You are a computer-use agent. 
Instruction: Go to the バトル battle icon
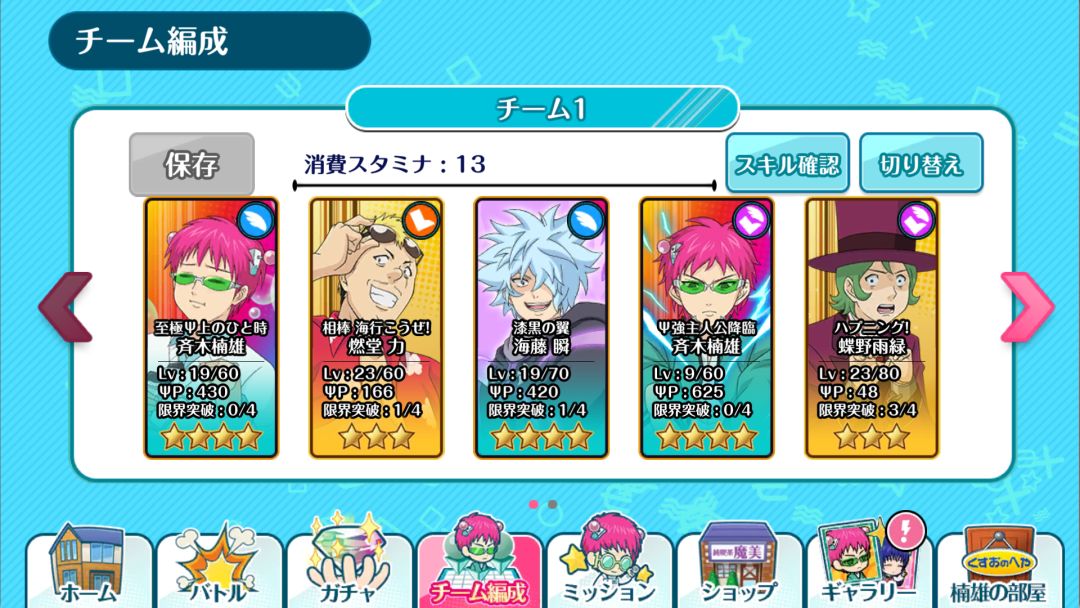click(x=218, y=566)
